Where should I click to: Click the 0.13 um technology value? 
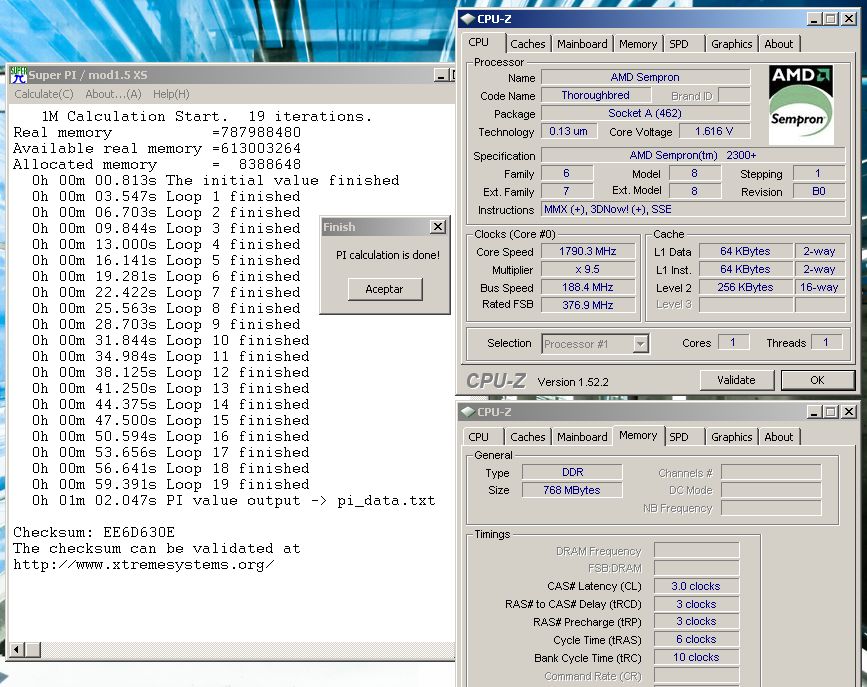click(568, 132)
